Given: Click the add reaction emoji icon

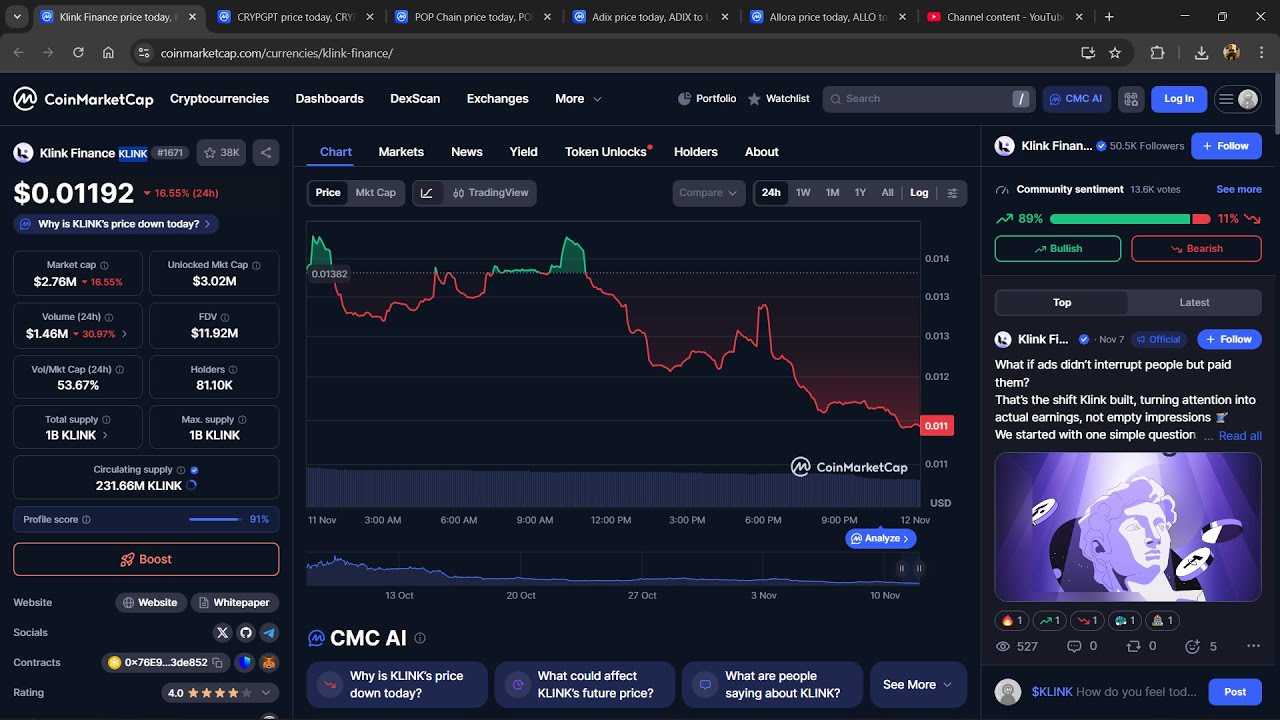Looking at the screenshot, I should 1192,646.
